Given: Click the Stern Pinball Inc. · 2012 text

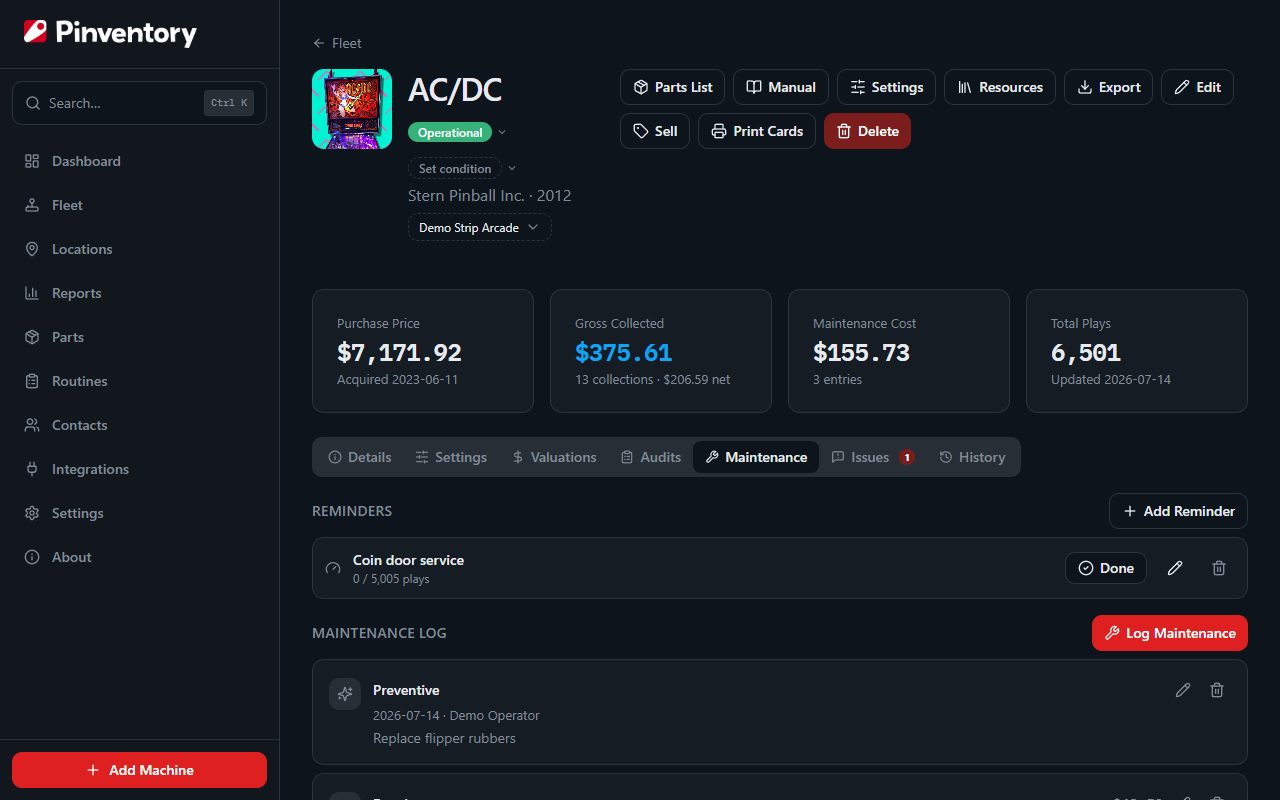Looking at the screenshot, I should 490,196.
